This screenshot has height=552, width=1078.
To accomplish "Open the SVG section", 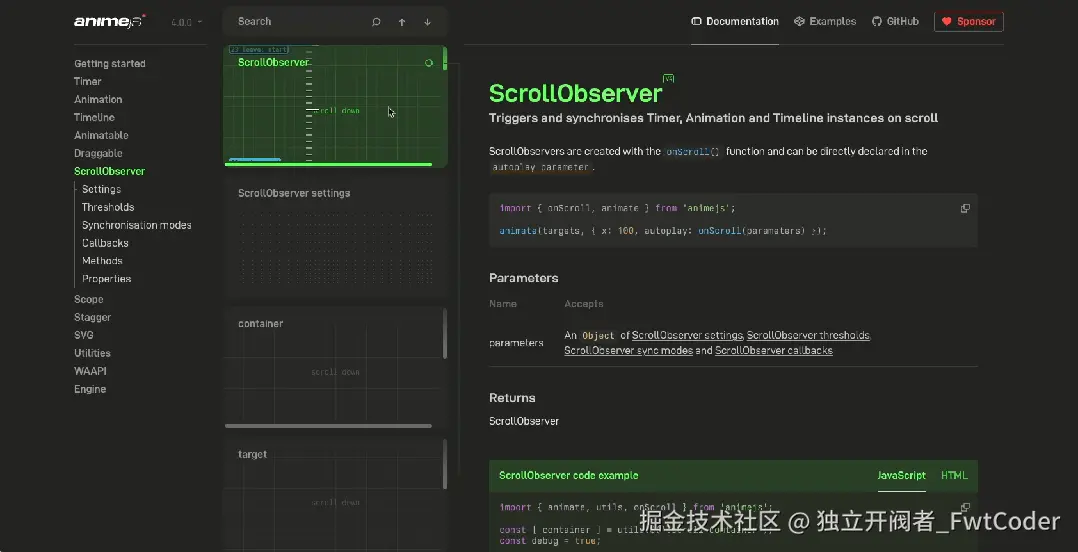I will pyautogui.click(x=84, y=335).
